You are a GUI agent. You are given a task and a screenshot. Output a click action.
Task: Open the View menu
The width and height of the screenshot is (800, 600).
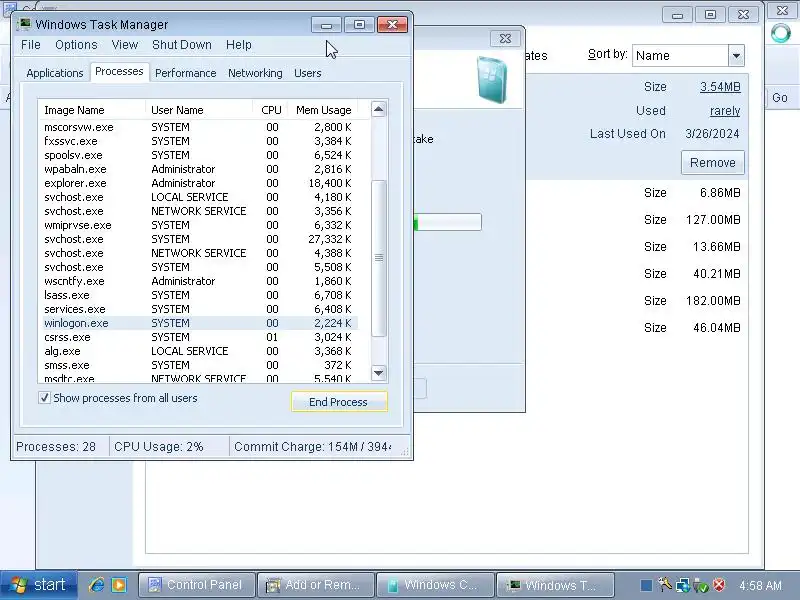[x=124, y=45]
